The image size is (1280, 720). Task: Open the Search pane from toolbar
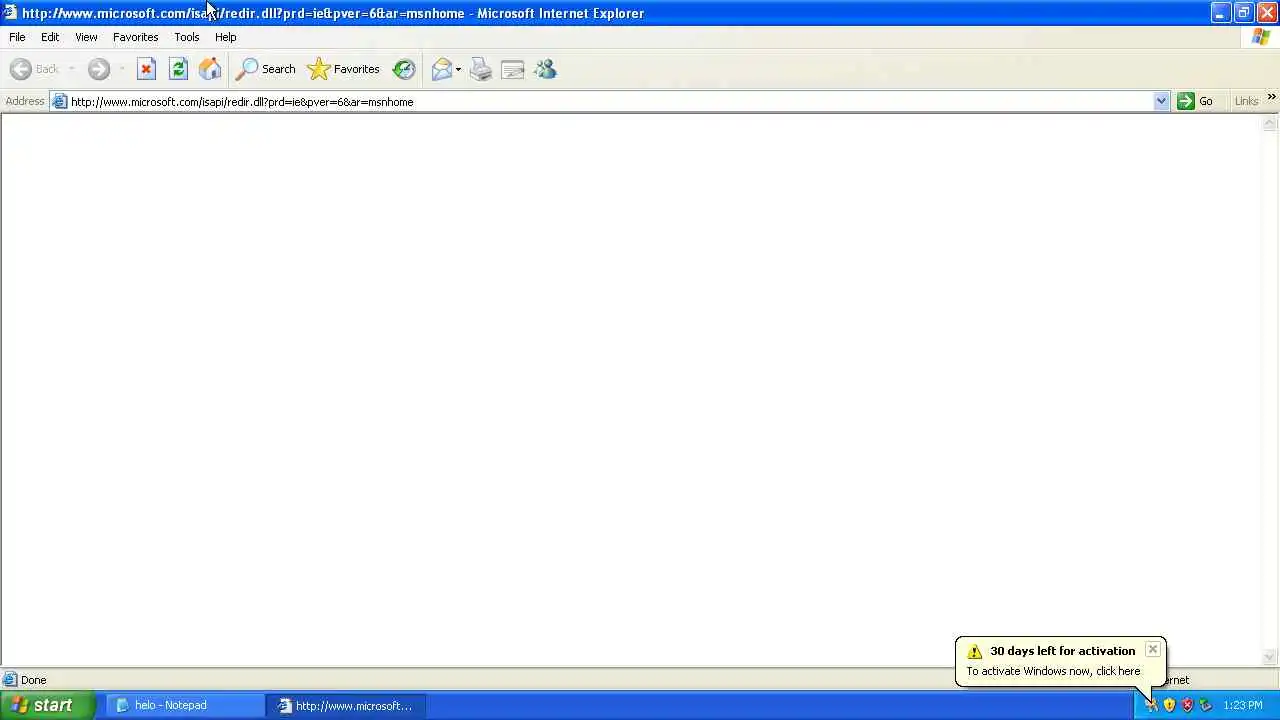(x=266, y=69)
